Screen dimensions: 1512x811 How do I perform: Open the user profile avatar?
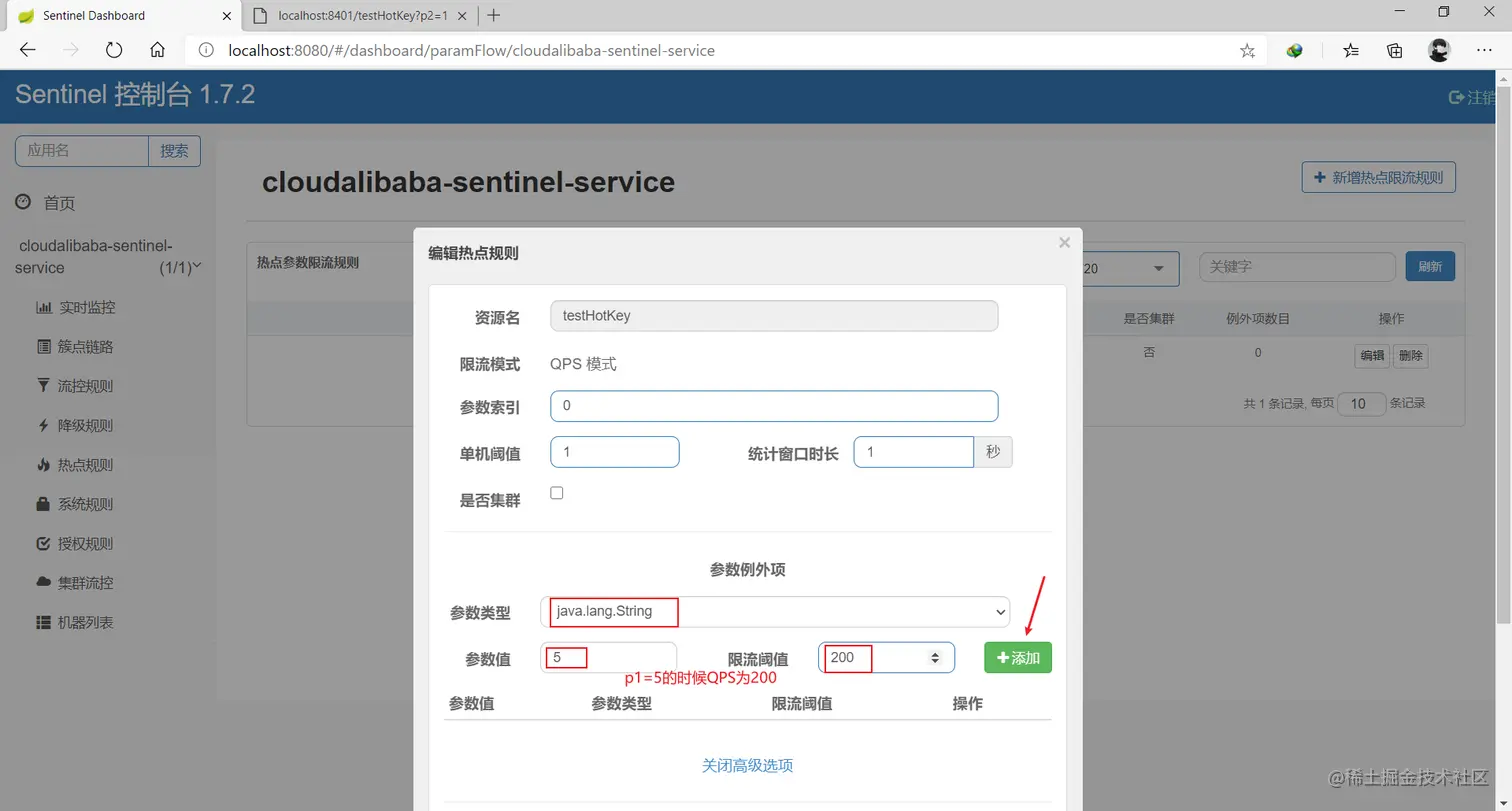click(1439, 50)
